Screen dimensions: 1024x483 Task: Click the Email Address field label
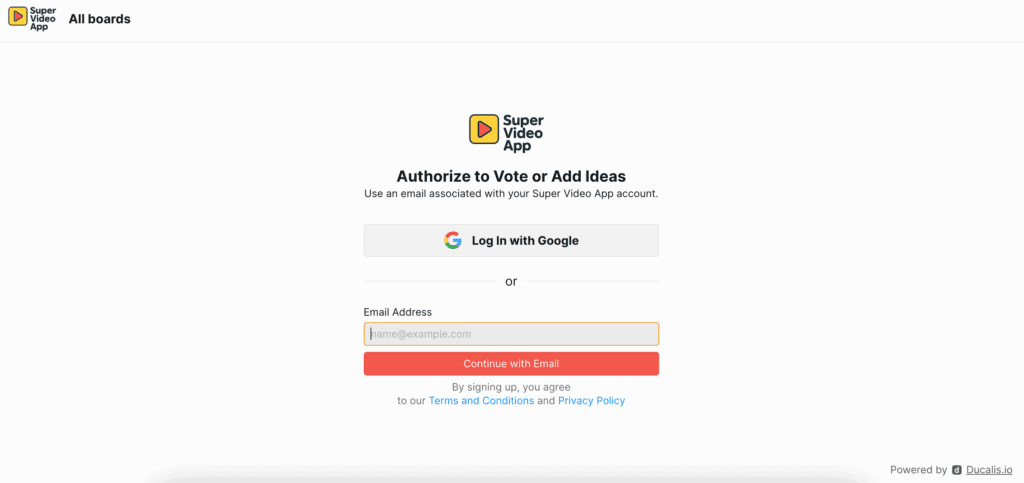[x=398, y=312]
